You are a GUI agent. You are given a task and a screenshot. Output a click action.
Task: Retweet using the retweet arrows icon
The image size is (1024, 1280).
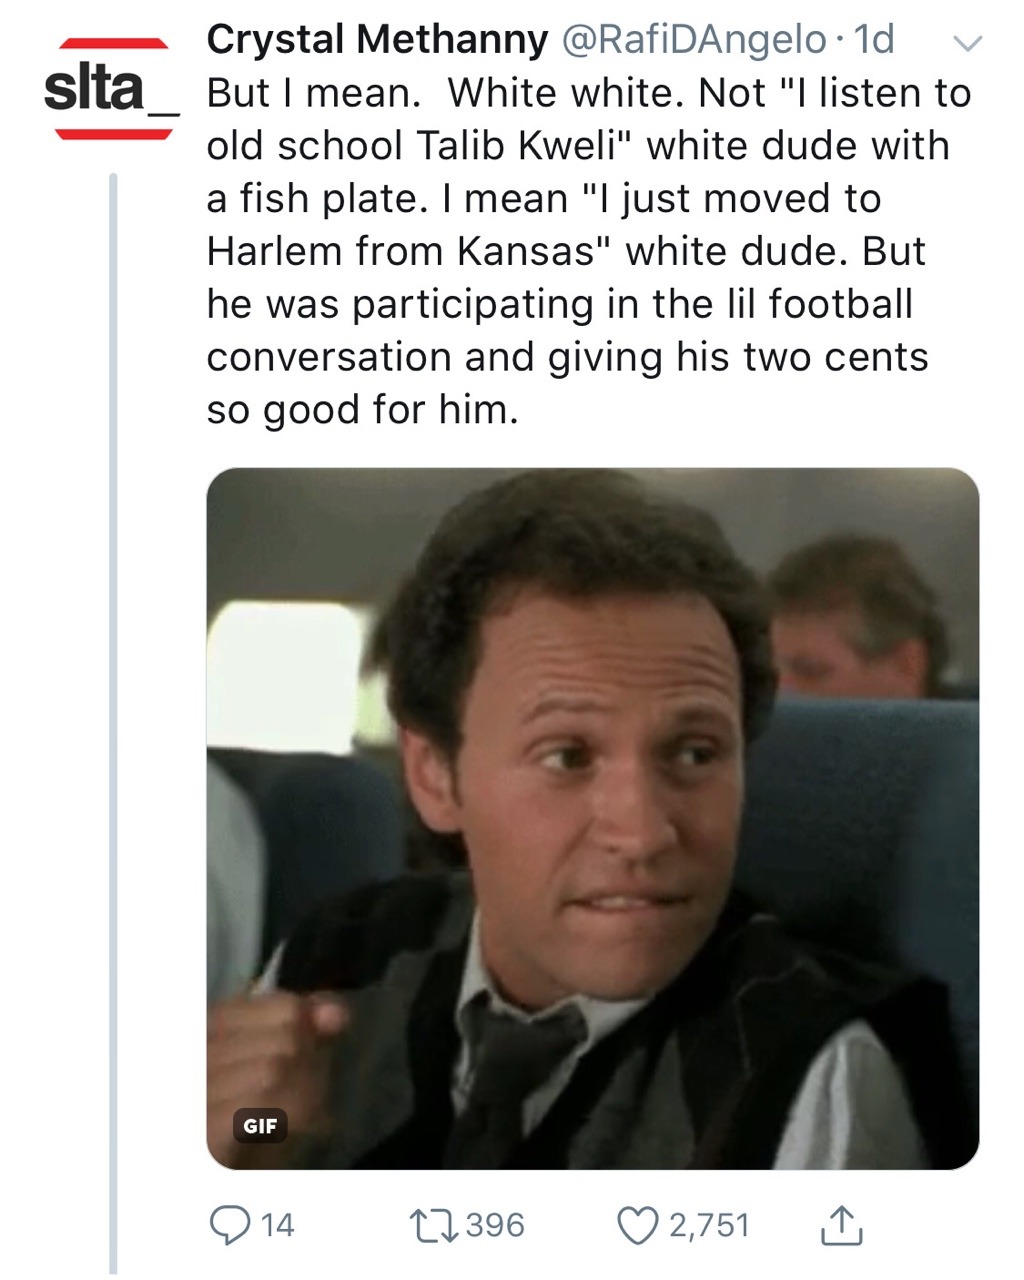click(433, 1224)
